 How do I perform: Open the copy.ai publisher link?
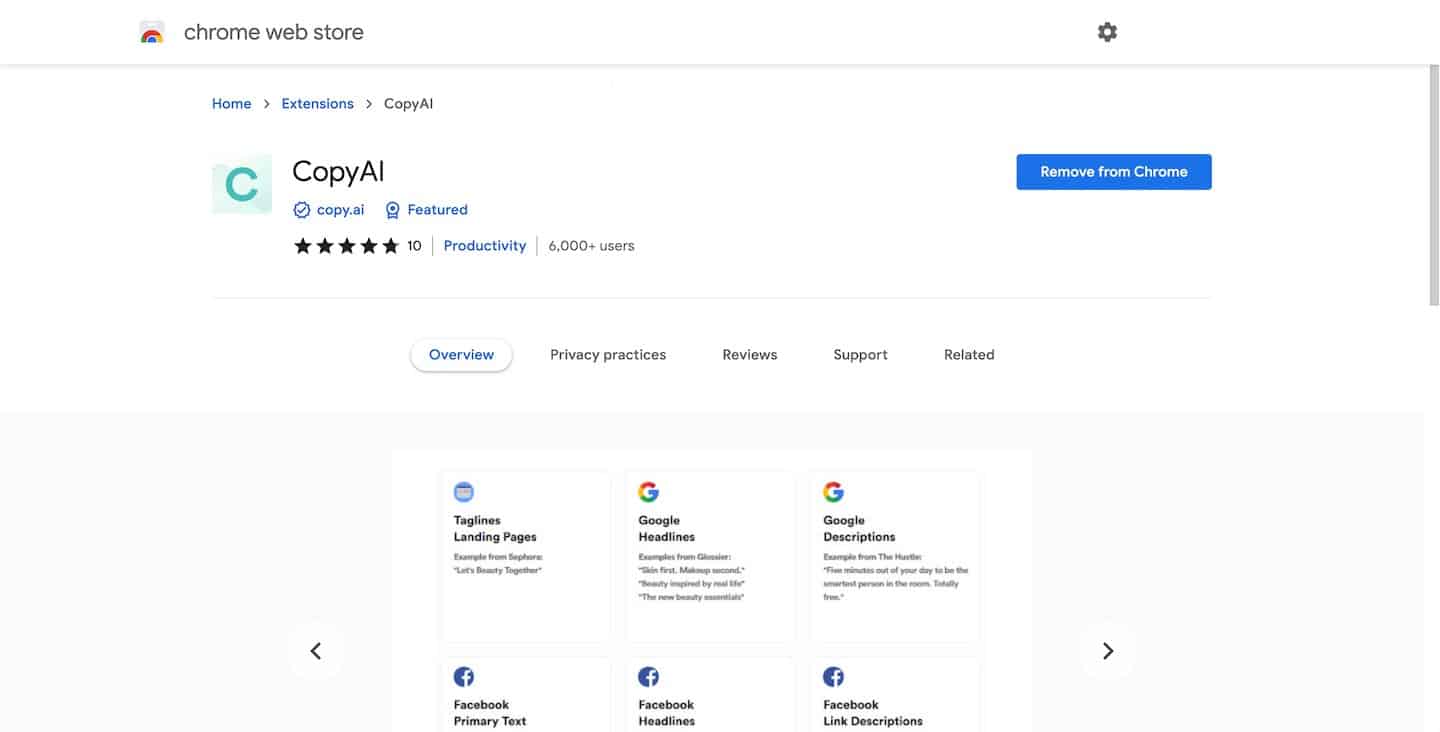tap(341, 210)
